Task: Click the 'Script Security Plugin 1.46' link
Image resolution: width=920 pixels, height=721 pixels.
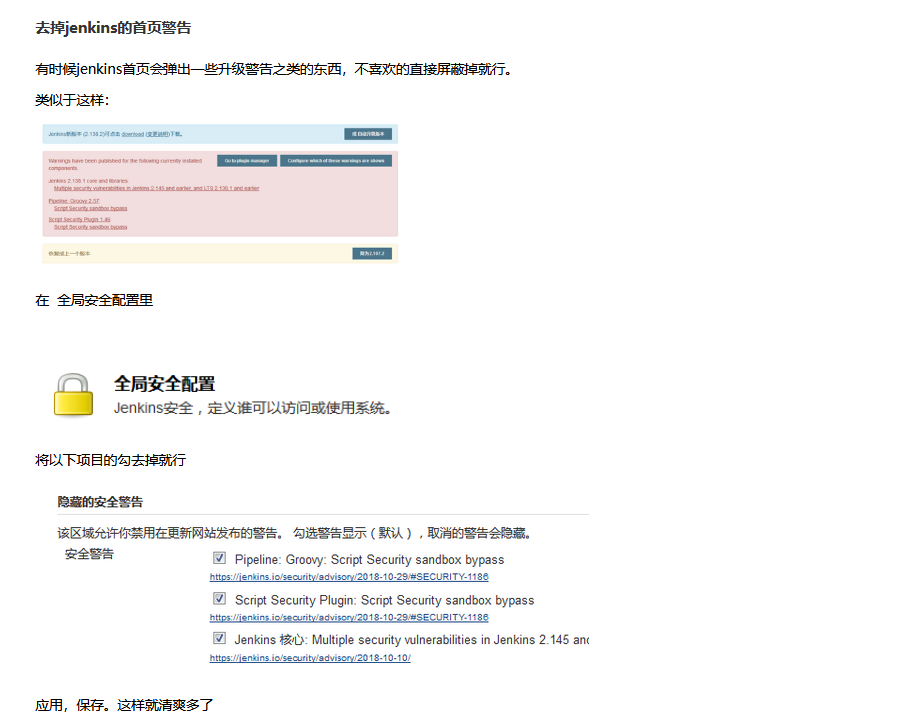Action: 79,219
